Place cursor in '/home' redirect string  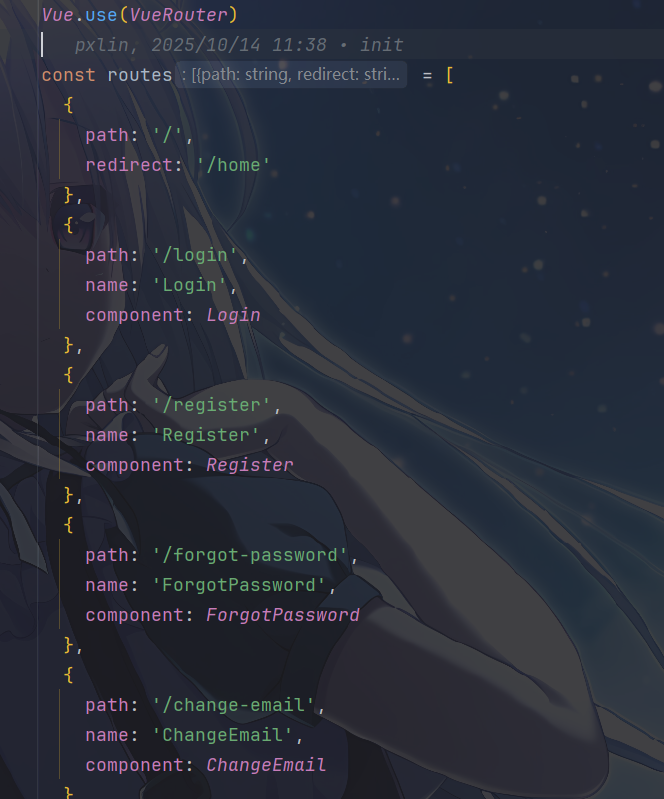click(233, 165)
